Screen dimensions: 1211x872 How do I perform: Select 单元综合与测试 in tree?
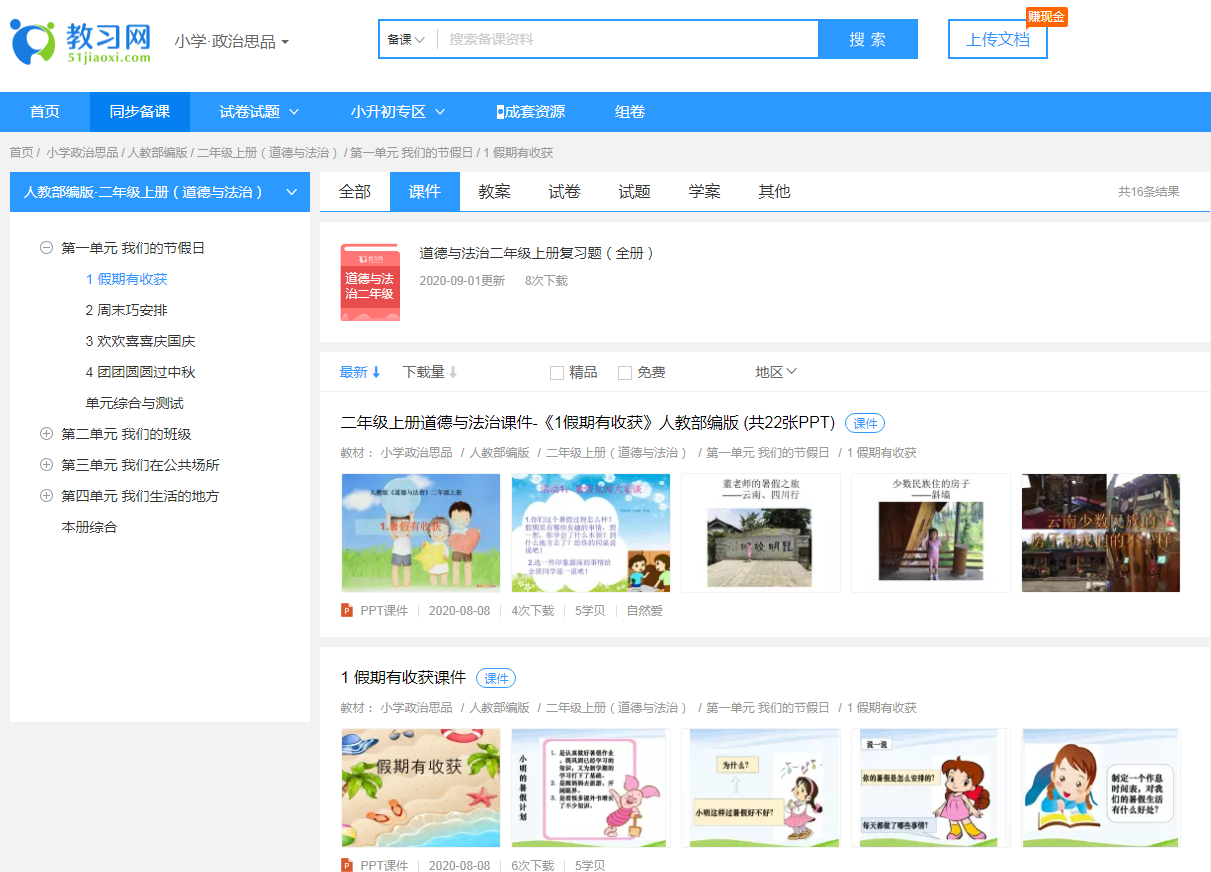135,403
